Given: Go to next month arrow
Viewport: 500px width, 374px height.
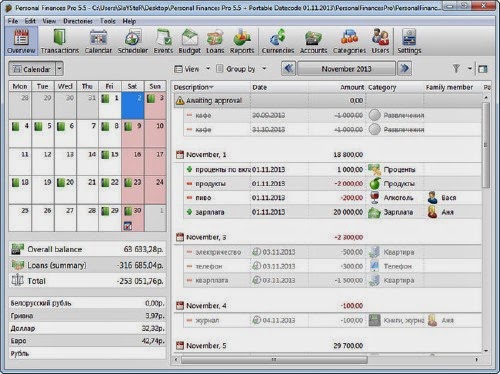Looking at the screenshot, I should click(404, 69).
